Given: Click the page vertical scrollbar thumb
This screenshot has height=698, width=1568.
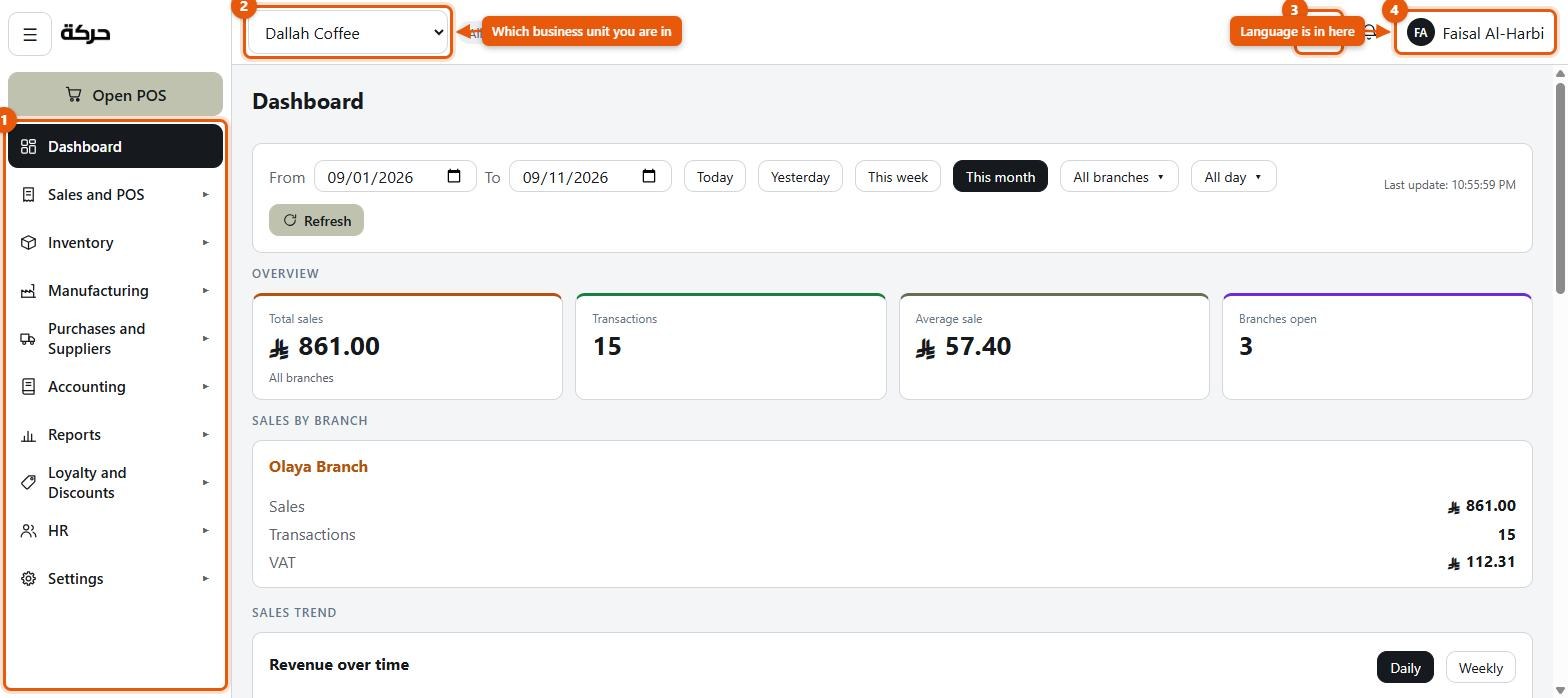Looking at the screenshot, I should (1560, 189).
